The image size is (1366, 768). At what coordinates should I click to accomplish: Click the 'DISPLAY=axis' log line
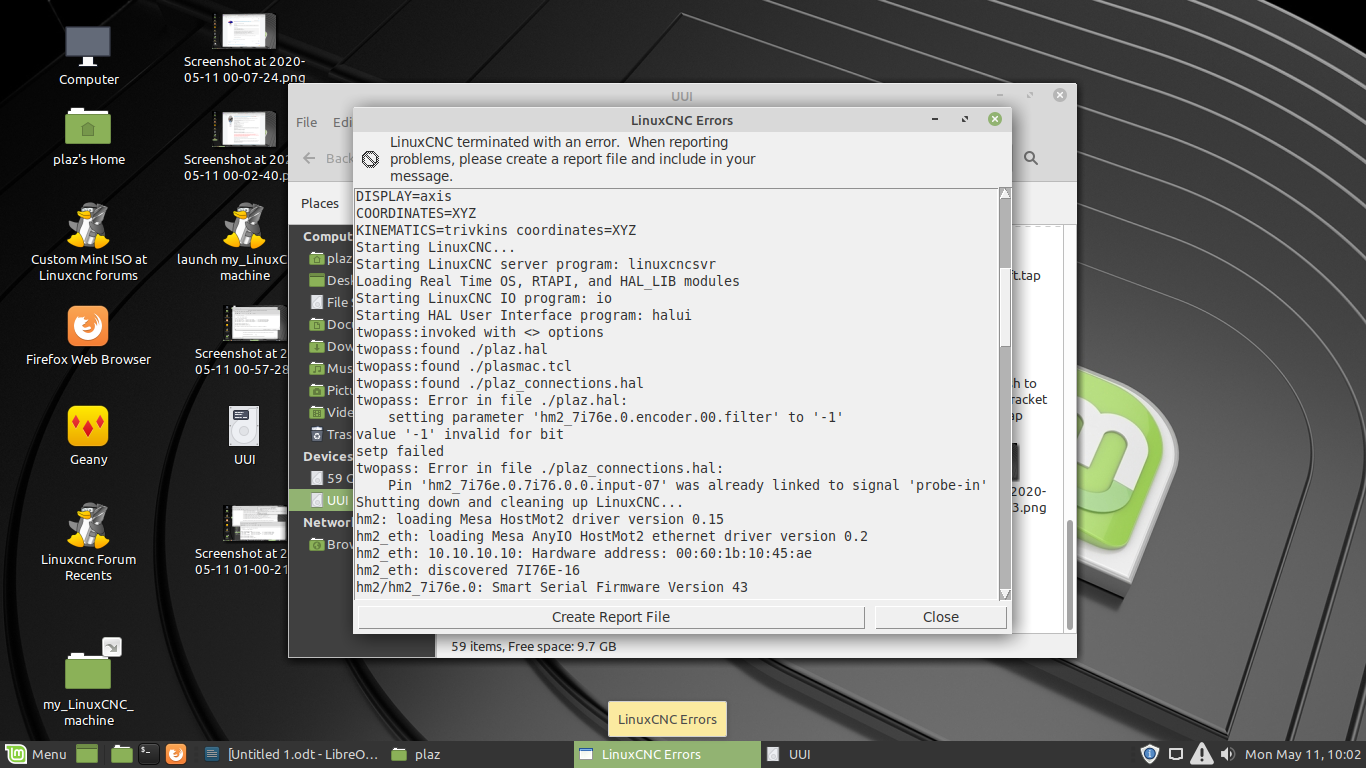click(x=404, y=196)
